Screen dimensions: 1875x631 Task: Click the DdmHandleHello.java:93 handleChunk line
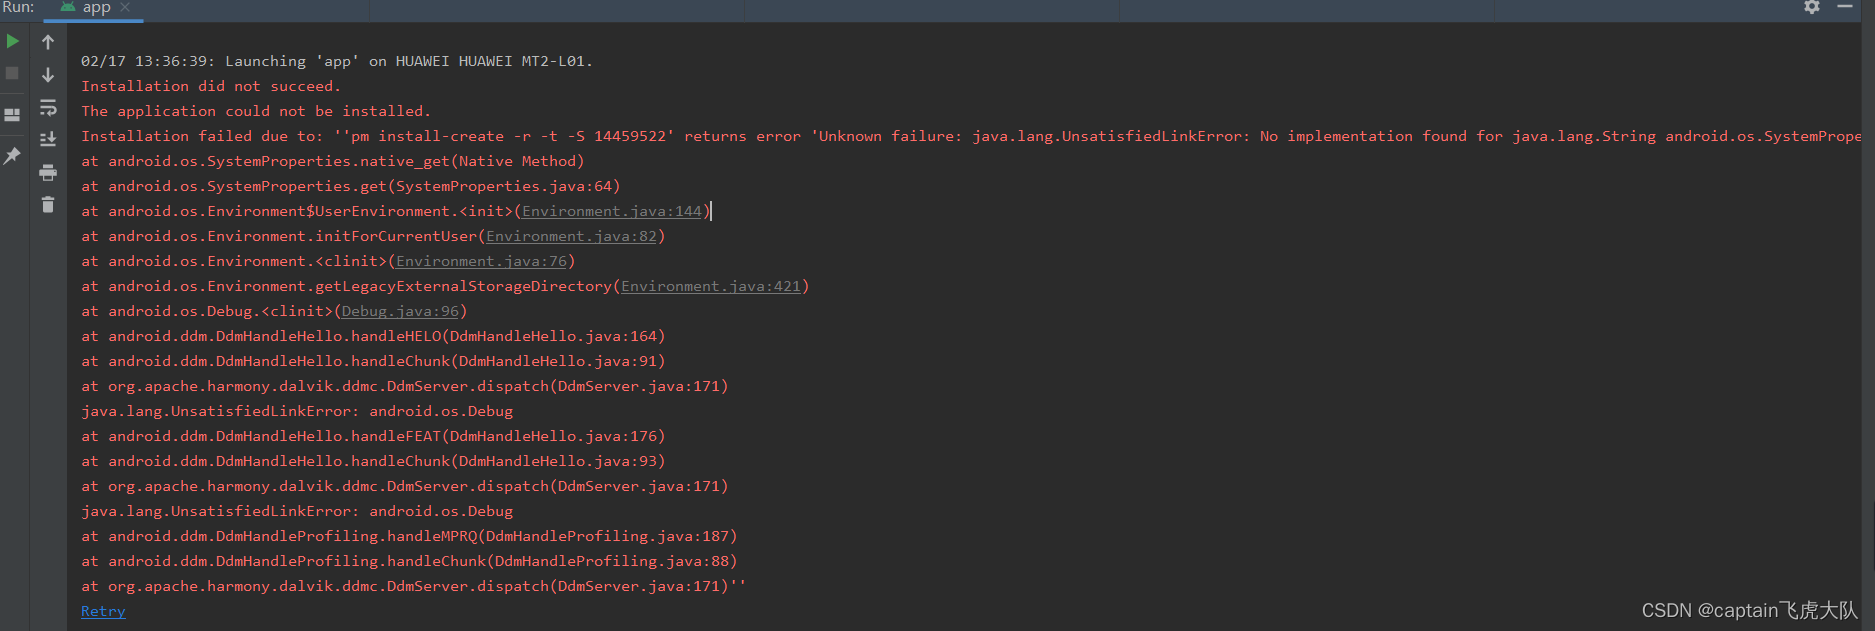(373, 461)
